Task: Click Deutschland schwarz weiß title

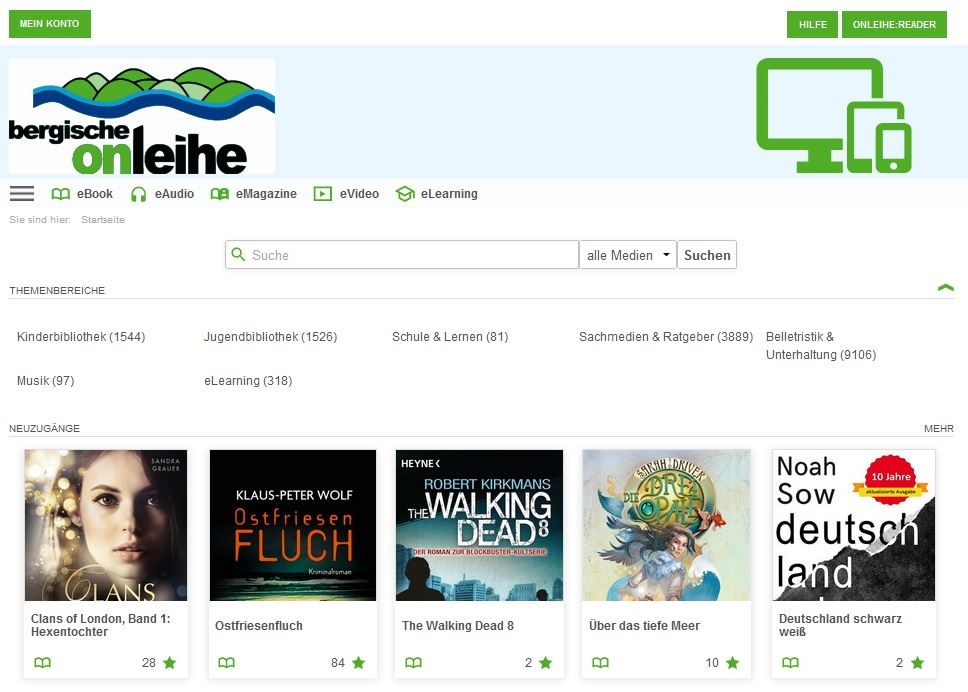Action: coord(840,625)
